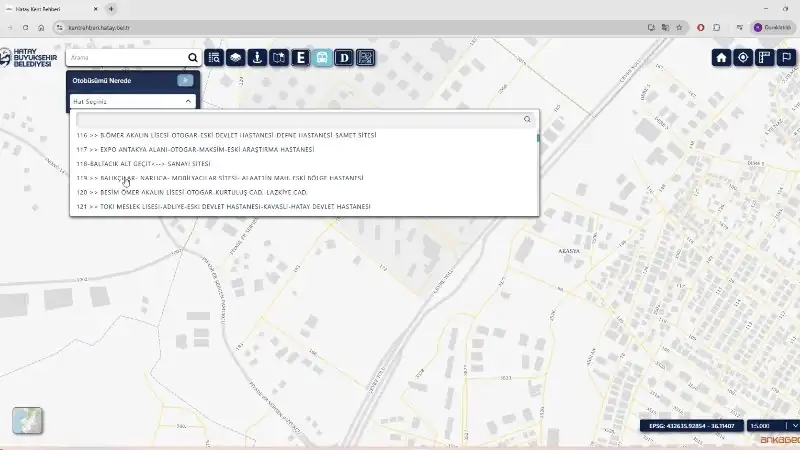Open the basemap switcher thumbnail
800x450 pixels.
(x=27, y=421)
